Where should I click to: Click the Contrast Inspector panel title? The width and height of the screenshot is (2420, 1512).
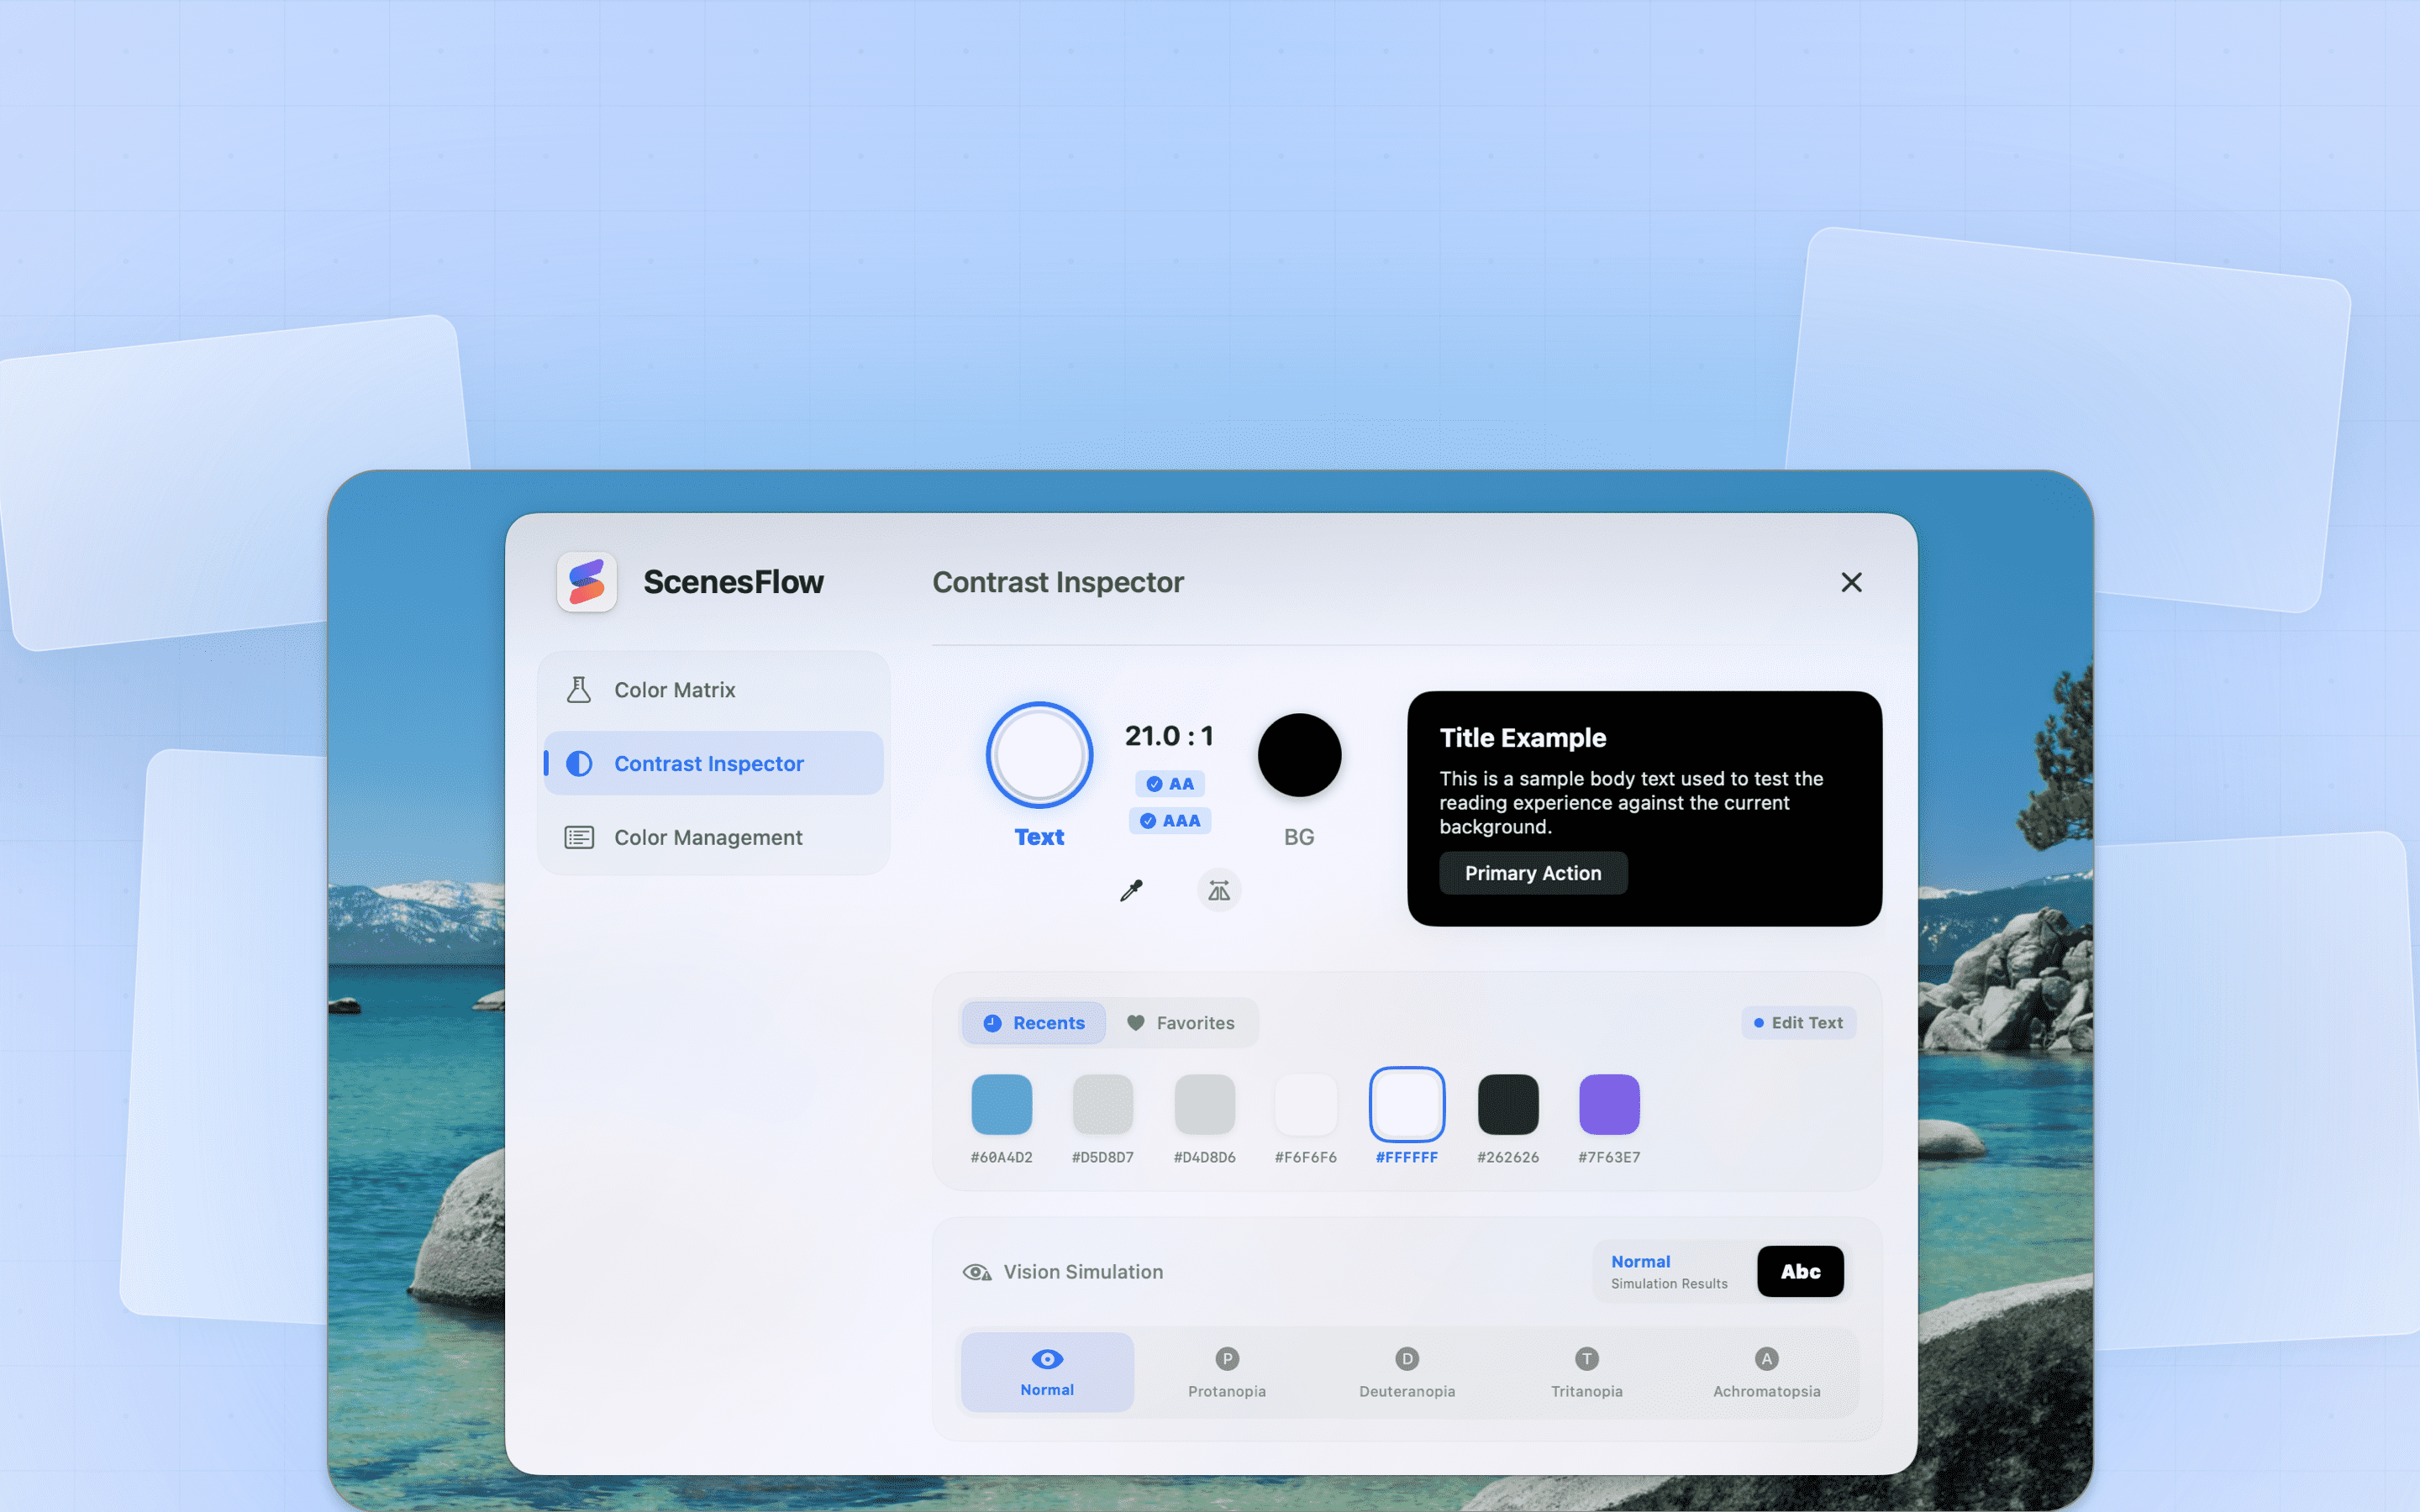[1058, 582]
